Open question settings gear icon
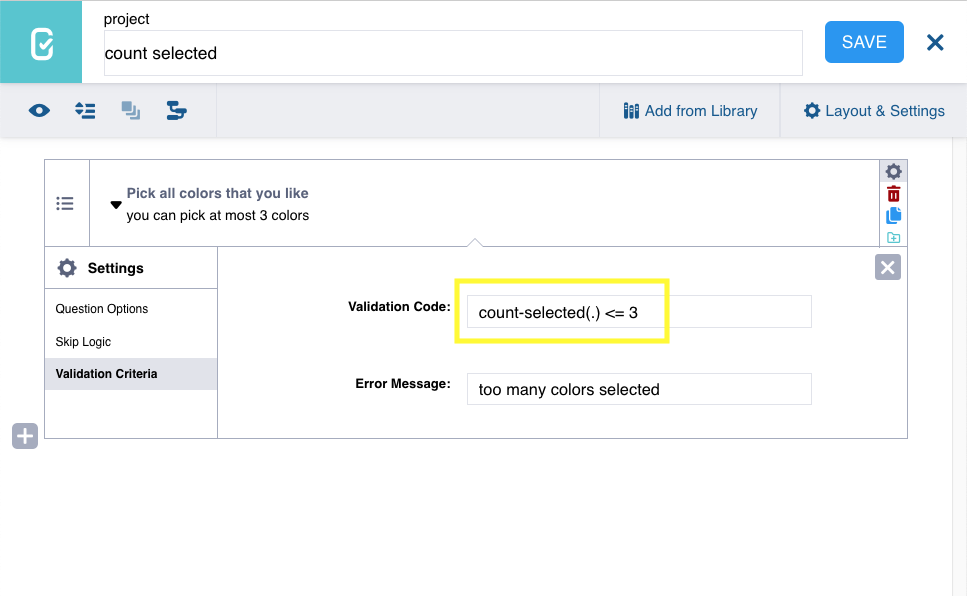Image resolution: width=967 pixels, height=596 pixels. pyautogui.click(x=893, y=172)
